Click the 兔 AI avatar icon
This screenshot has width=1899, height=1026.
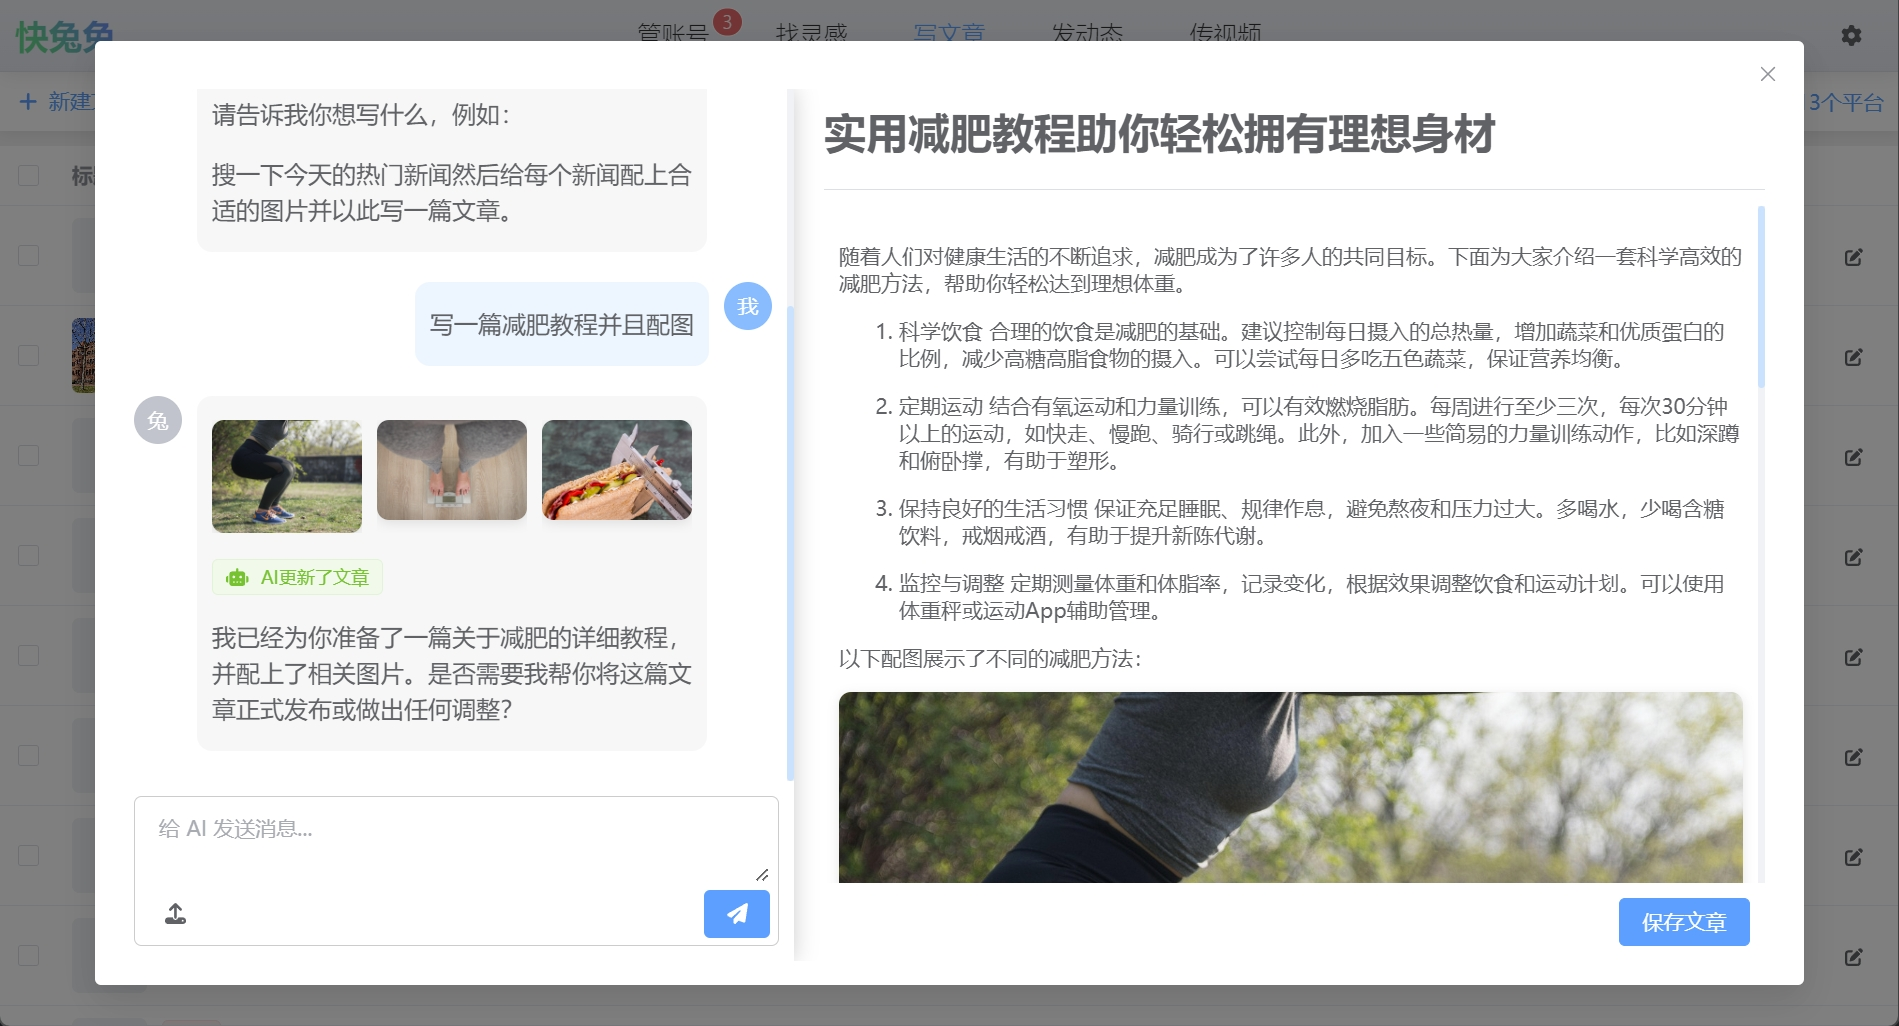click(x=158, y=420)
